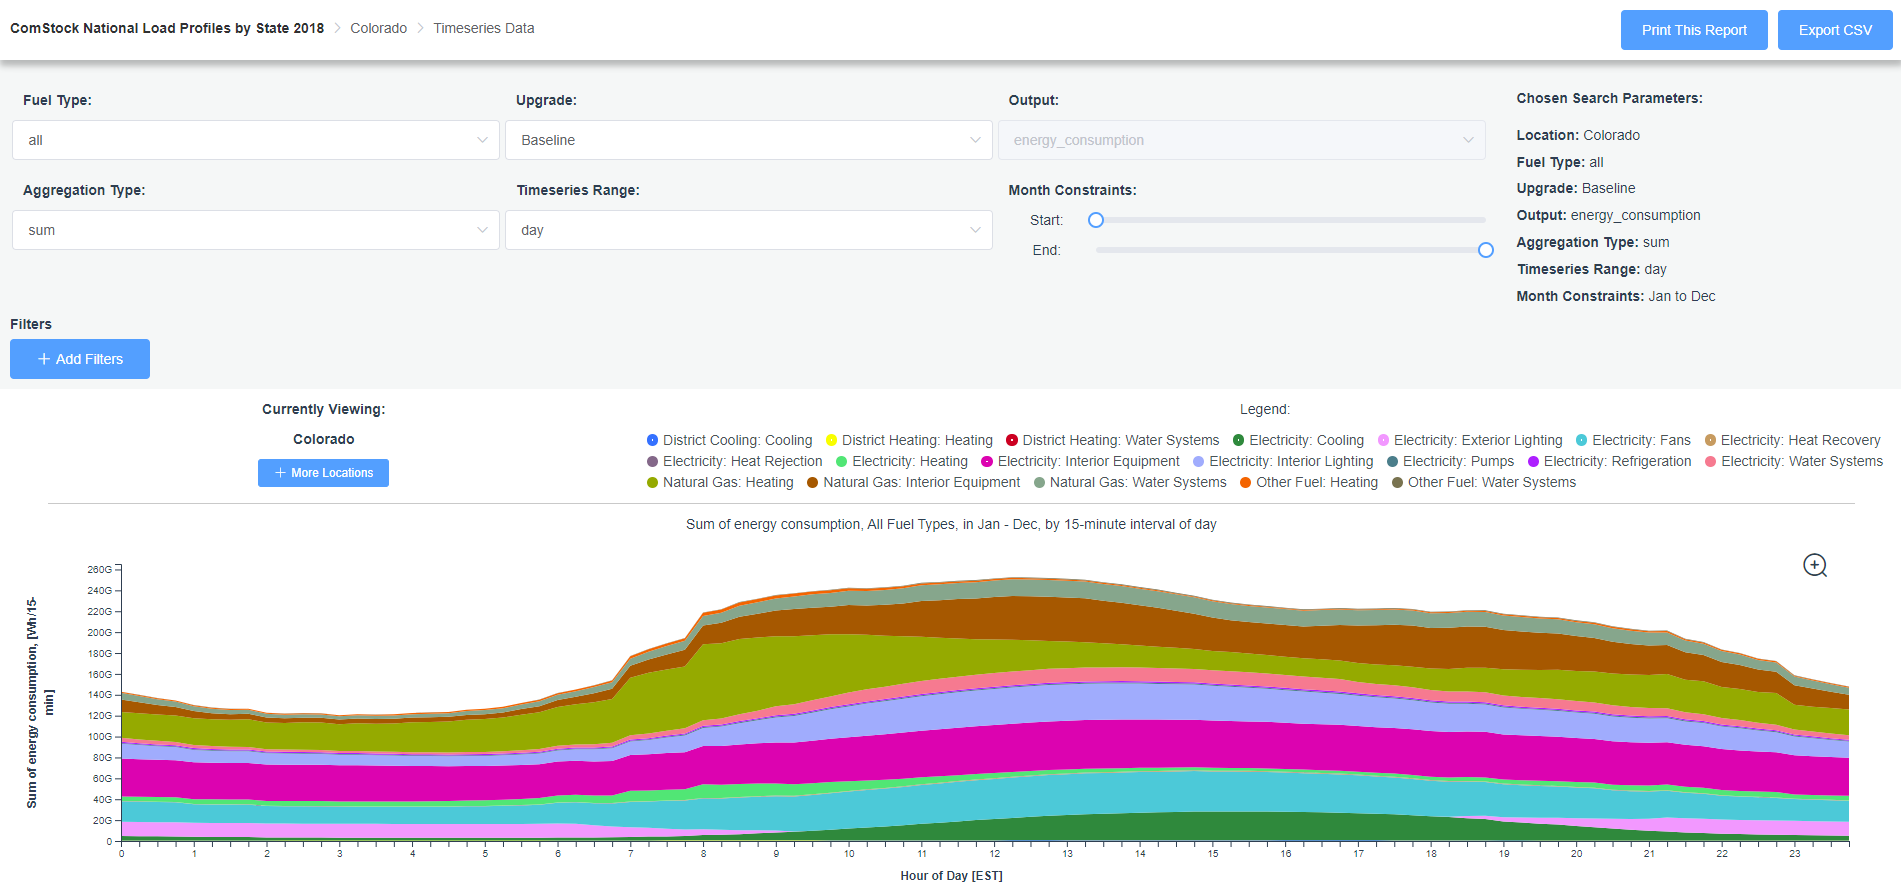Click the chart zoom magnifier icon

tap(1814, 565)
